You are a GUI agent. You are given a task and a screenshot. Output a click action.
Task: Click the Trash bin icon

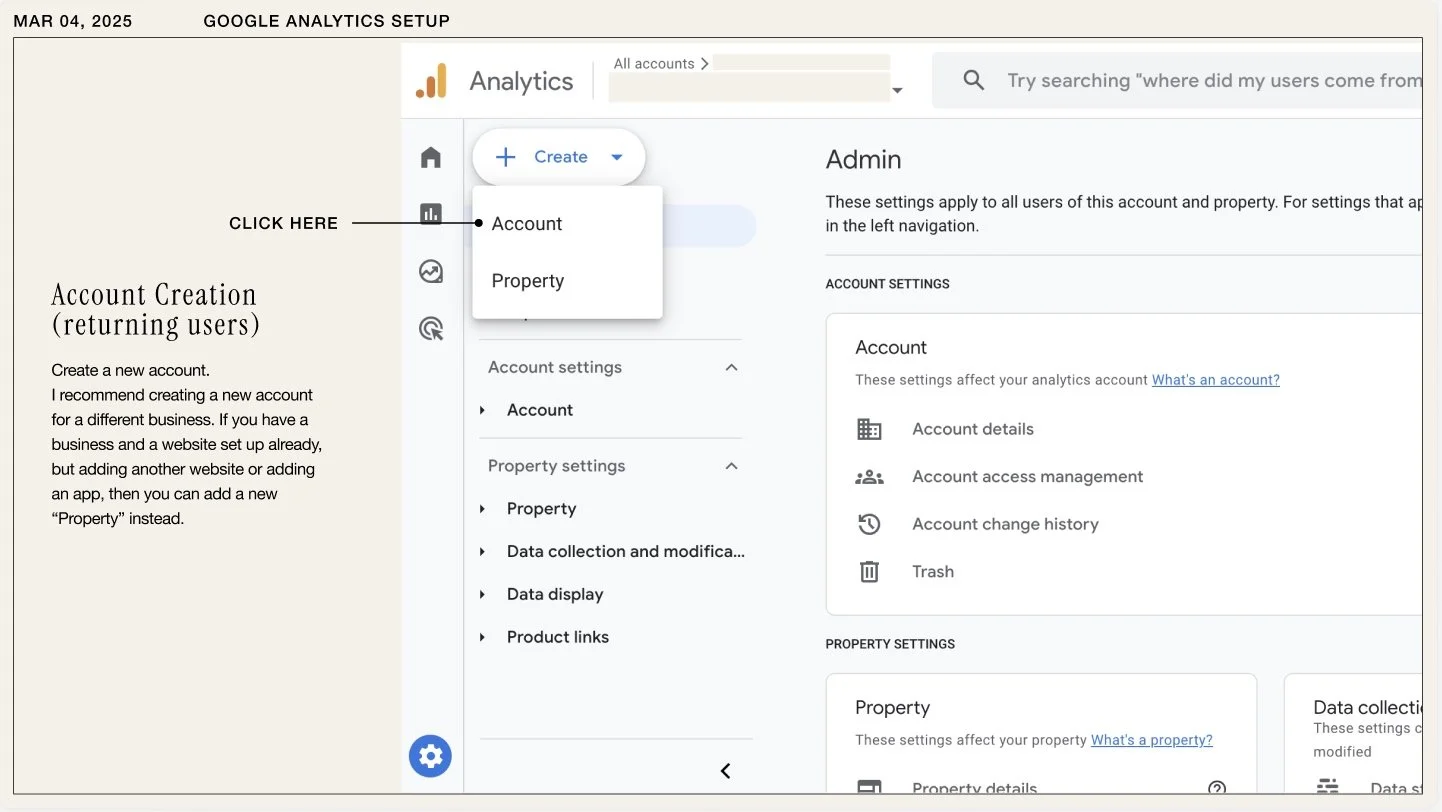(x=870, y=572)
